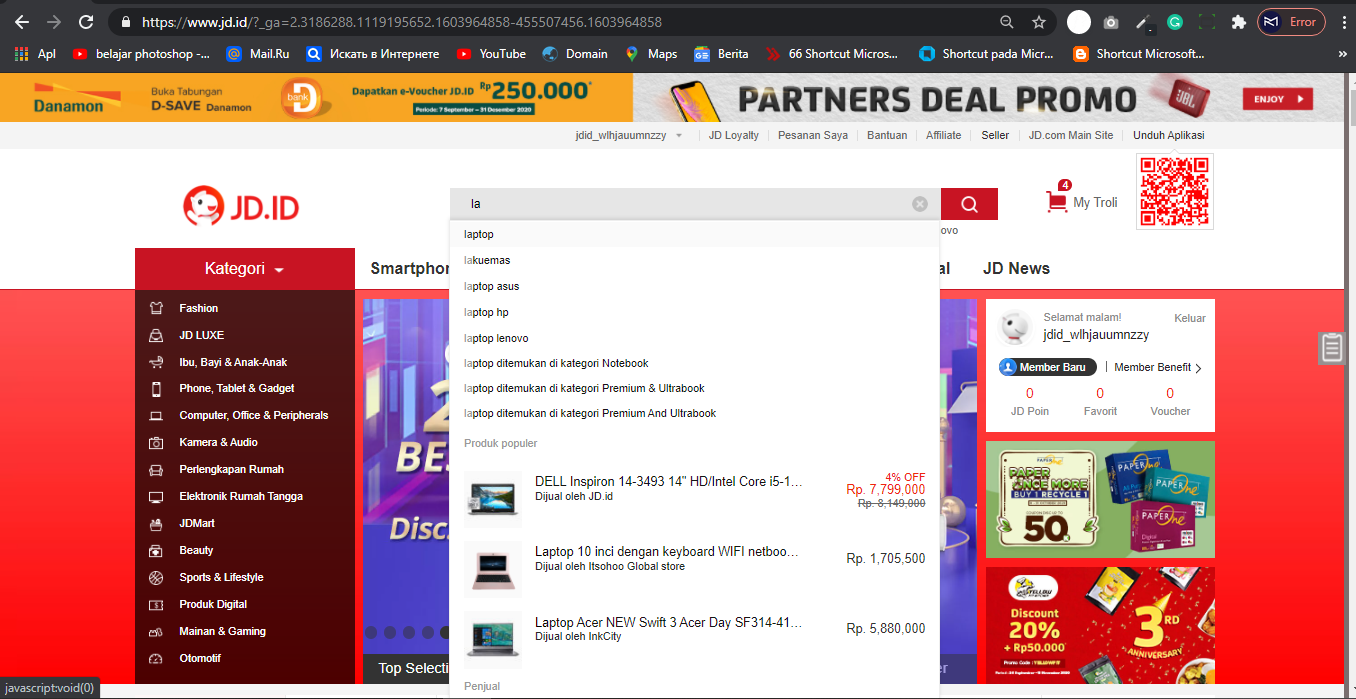This screenshot has height=699, width=1356.
Task: Click the phone icon for Phone, Tablet
Action: pyautogui.click(x=156, y=388)
